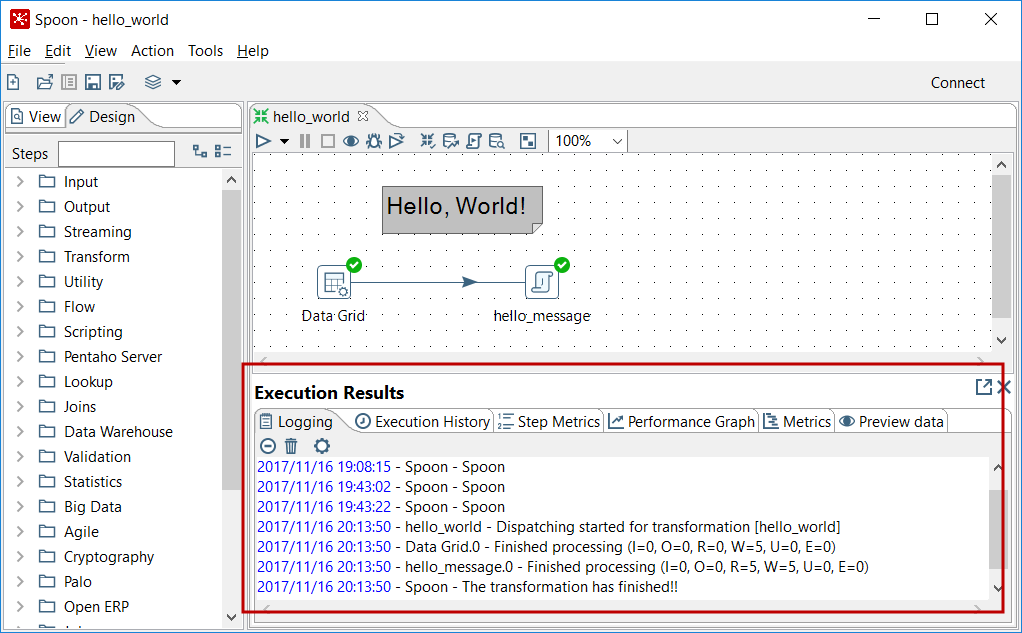
Task: Clear the log with the trash icon
Action: (291, 446)
